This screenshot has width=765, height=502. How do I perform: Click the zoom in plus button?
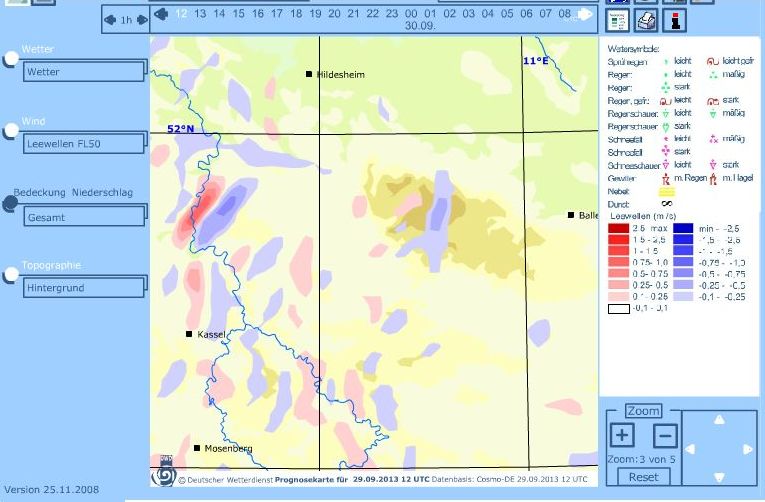pos(622,435)
